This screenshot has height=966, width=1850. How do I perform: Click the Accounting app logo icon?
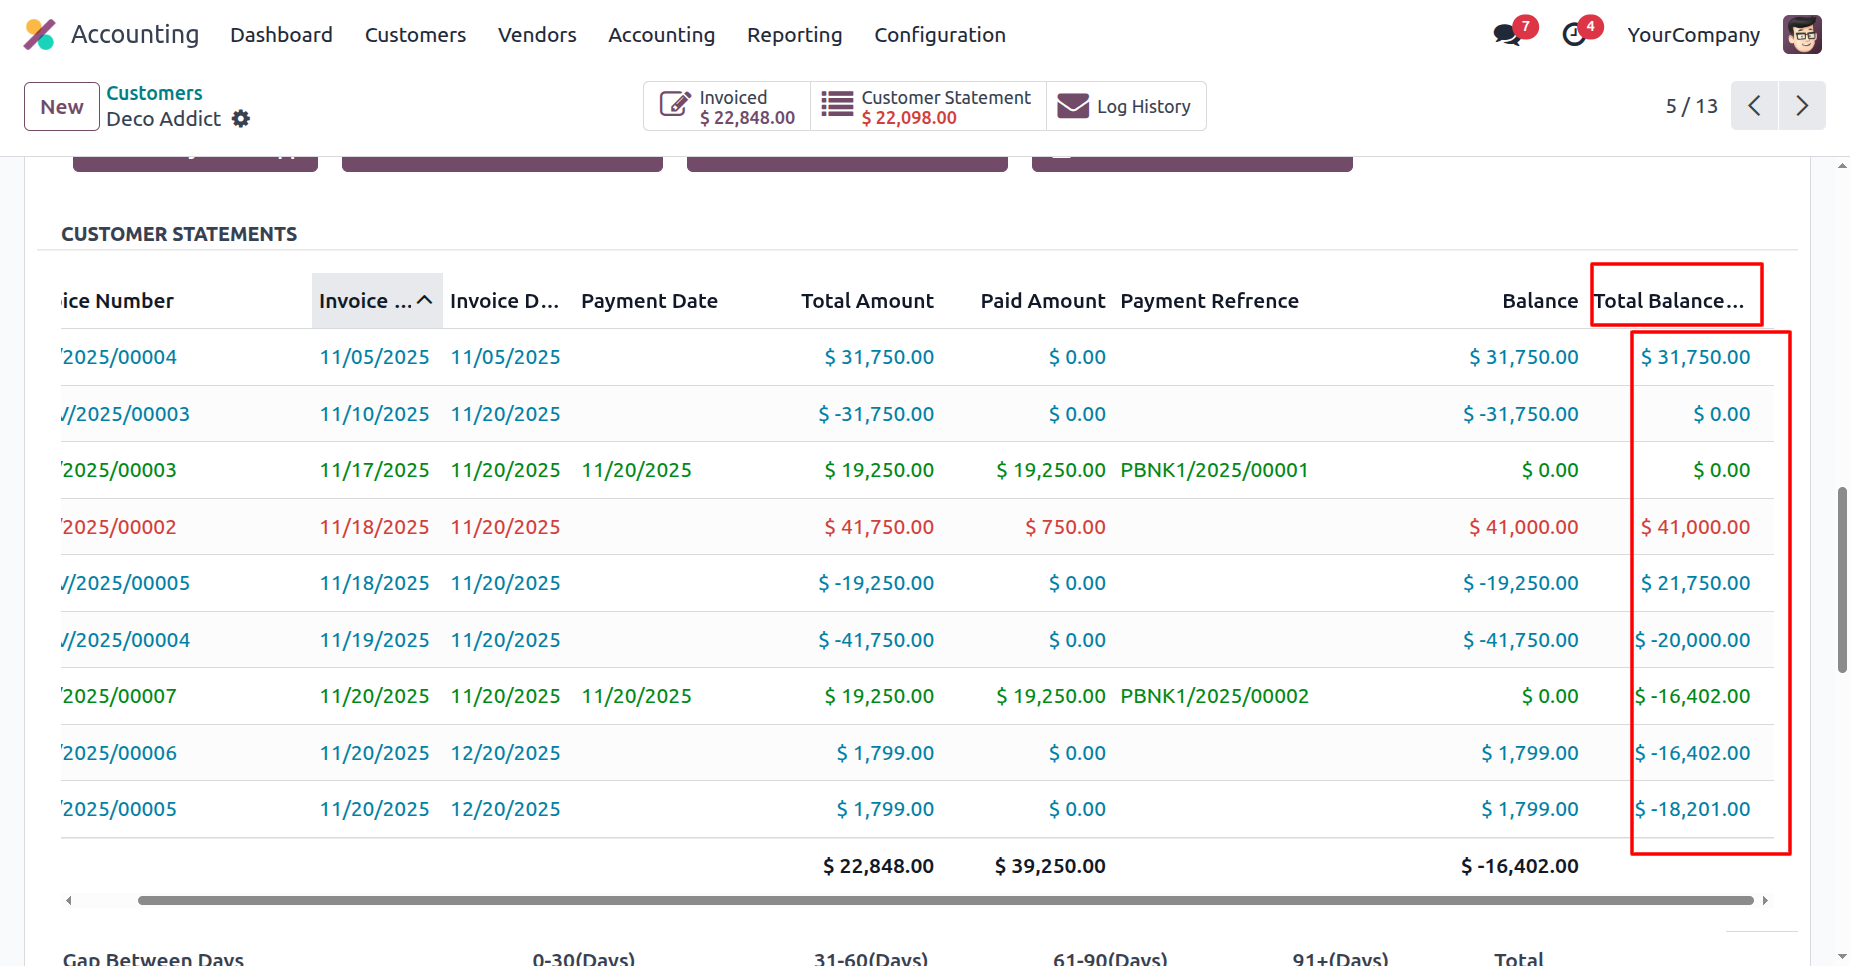tap(39, 35)
